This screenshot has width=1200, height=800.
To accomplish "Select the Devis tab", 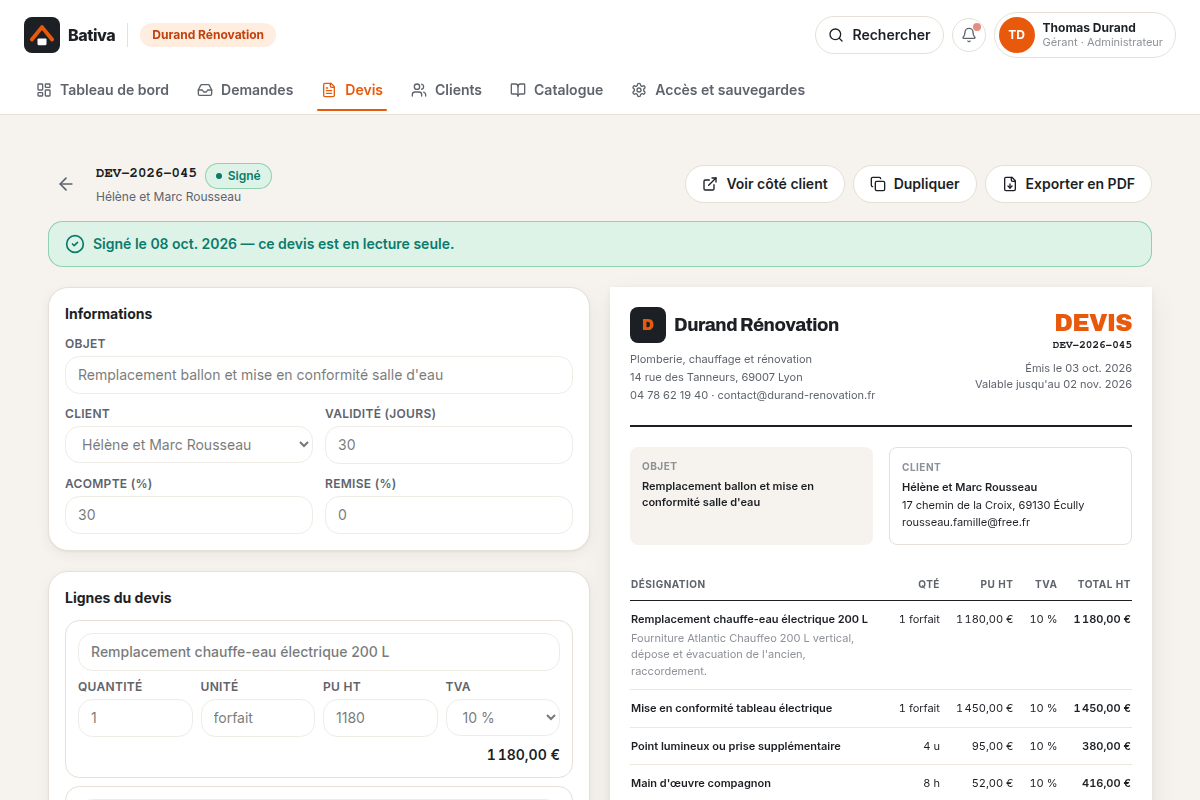I will 352,90.
